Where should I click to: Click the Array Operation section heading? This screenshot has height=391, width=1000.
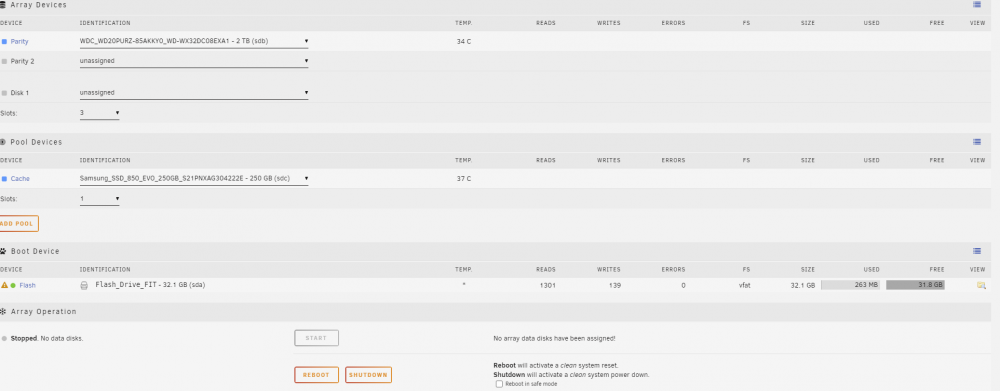(43, 311)
